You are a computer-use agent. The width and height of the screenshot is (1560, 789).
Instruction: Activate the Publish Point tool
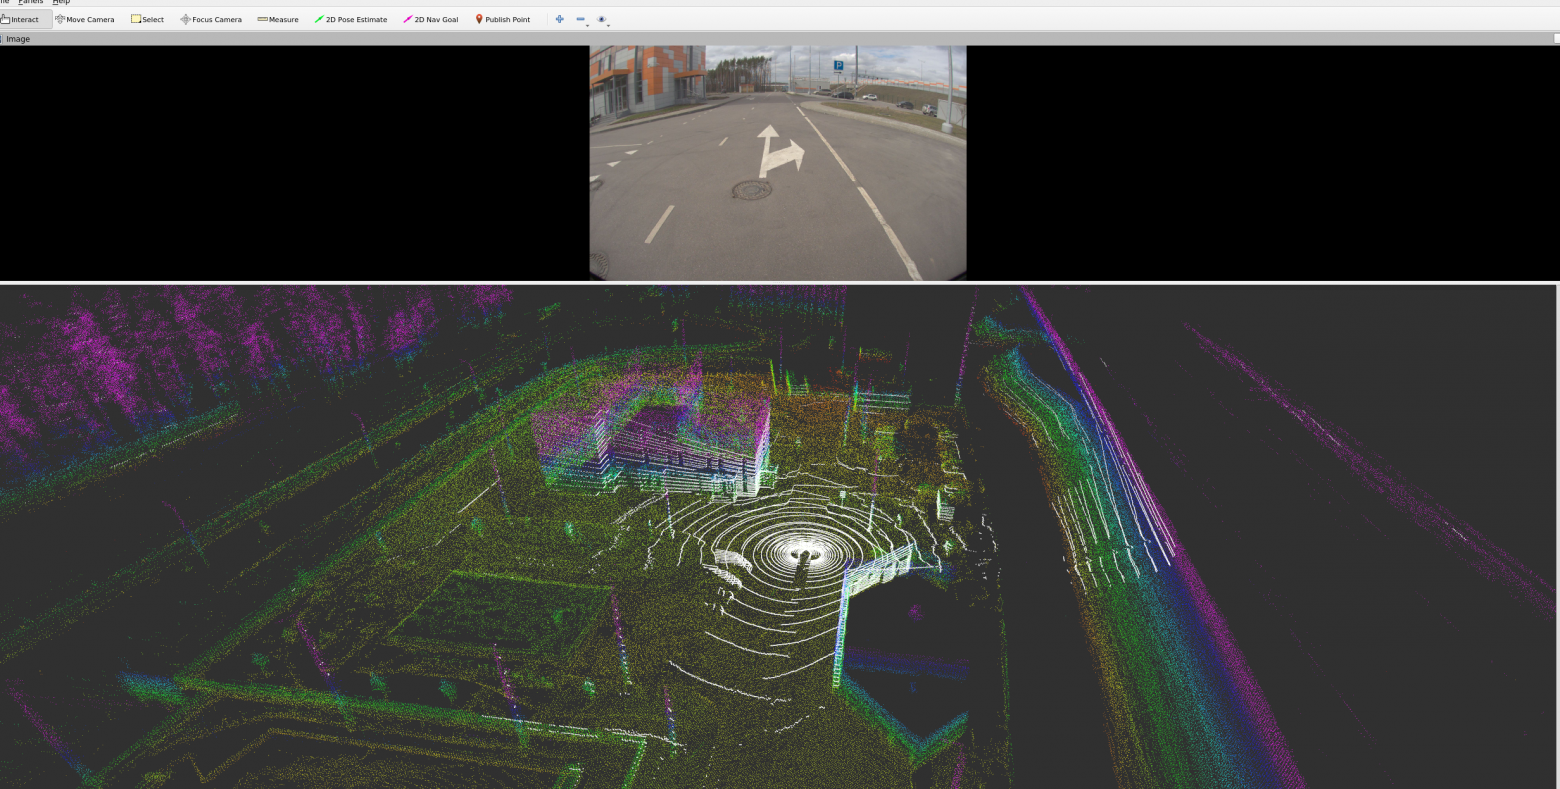[x=503, y=19]
